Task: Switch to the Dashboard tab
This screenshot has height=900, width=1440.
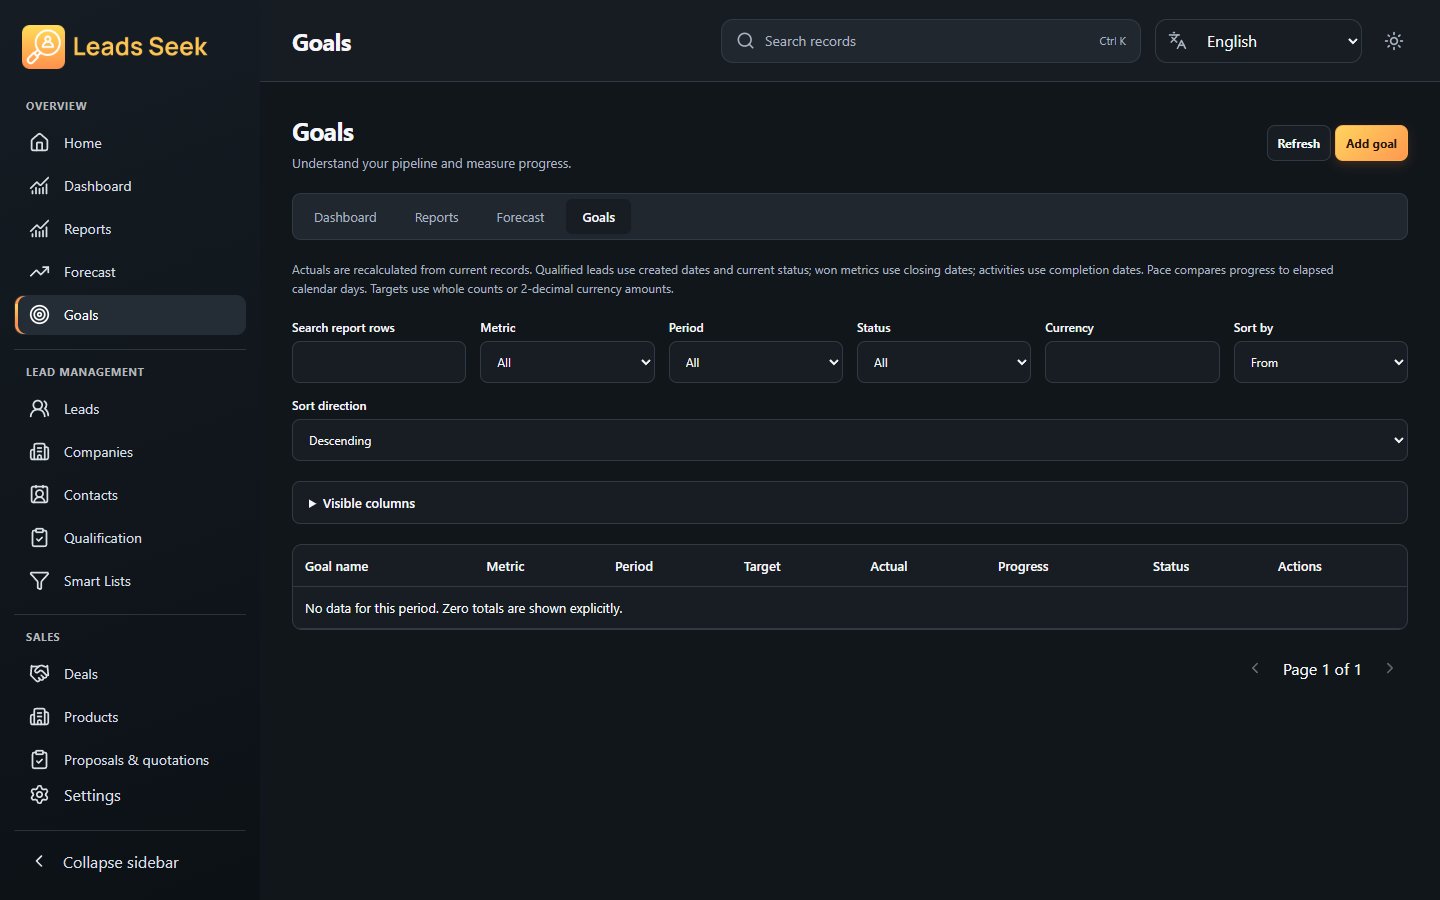Action: [345, 217]
